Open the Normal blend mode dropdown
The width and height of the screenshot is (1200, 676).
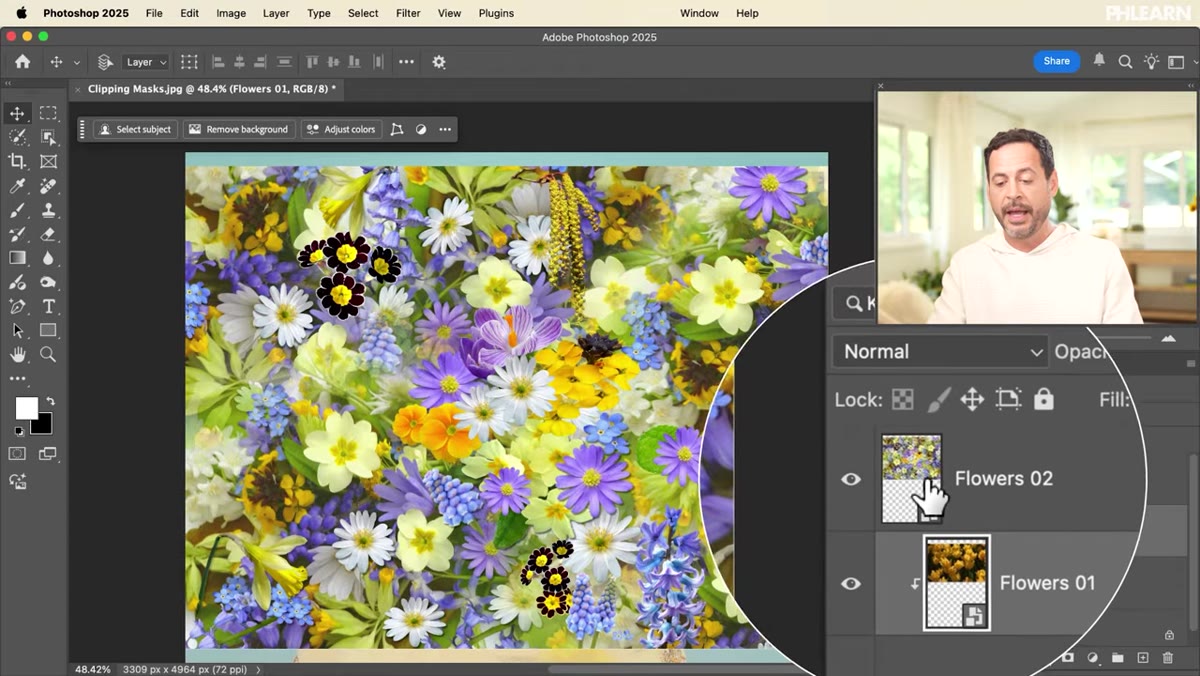[941, 351]
